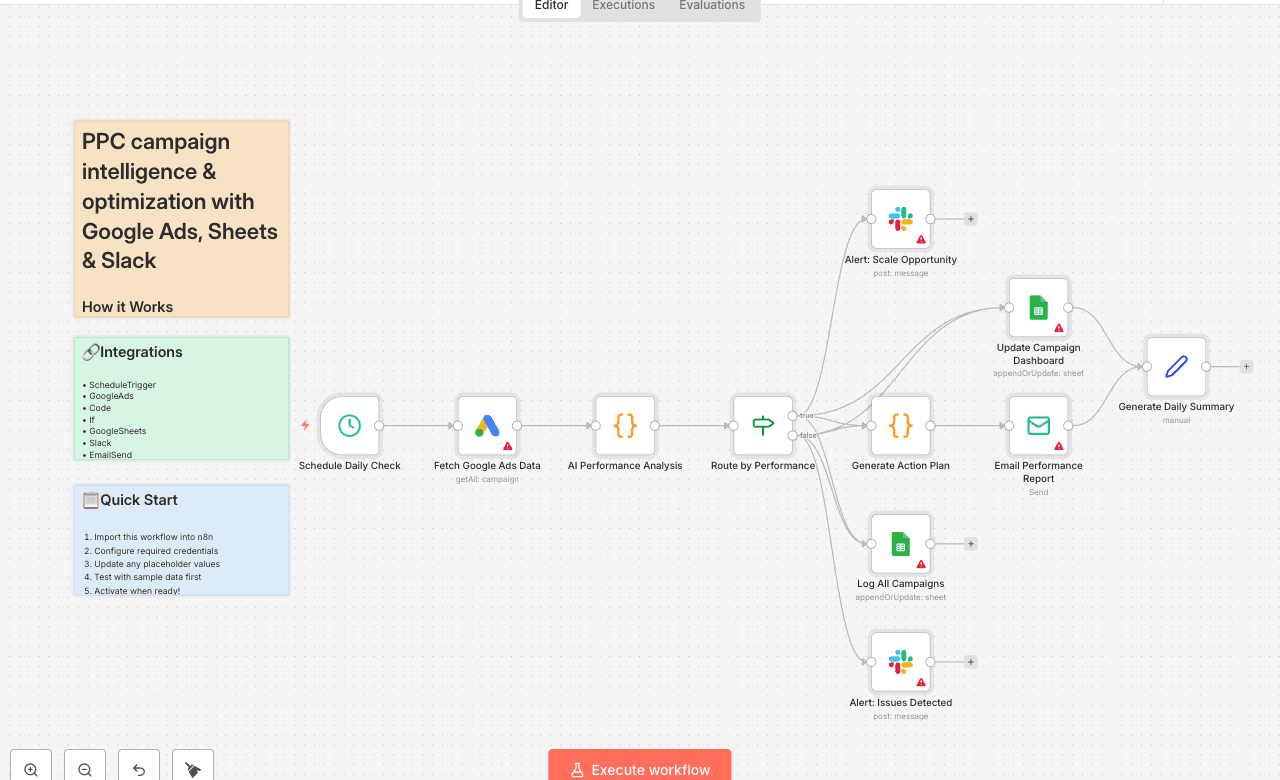Click the Google Ads icon on Fetch Google Ads Data
This screenshot has height=780, width=1280.
tap(487, 425)
